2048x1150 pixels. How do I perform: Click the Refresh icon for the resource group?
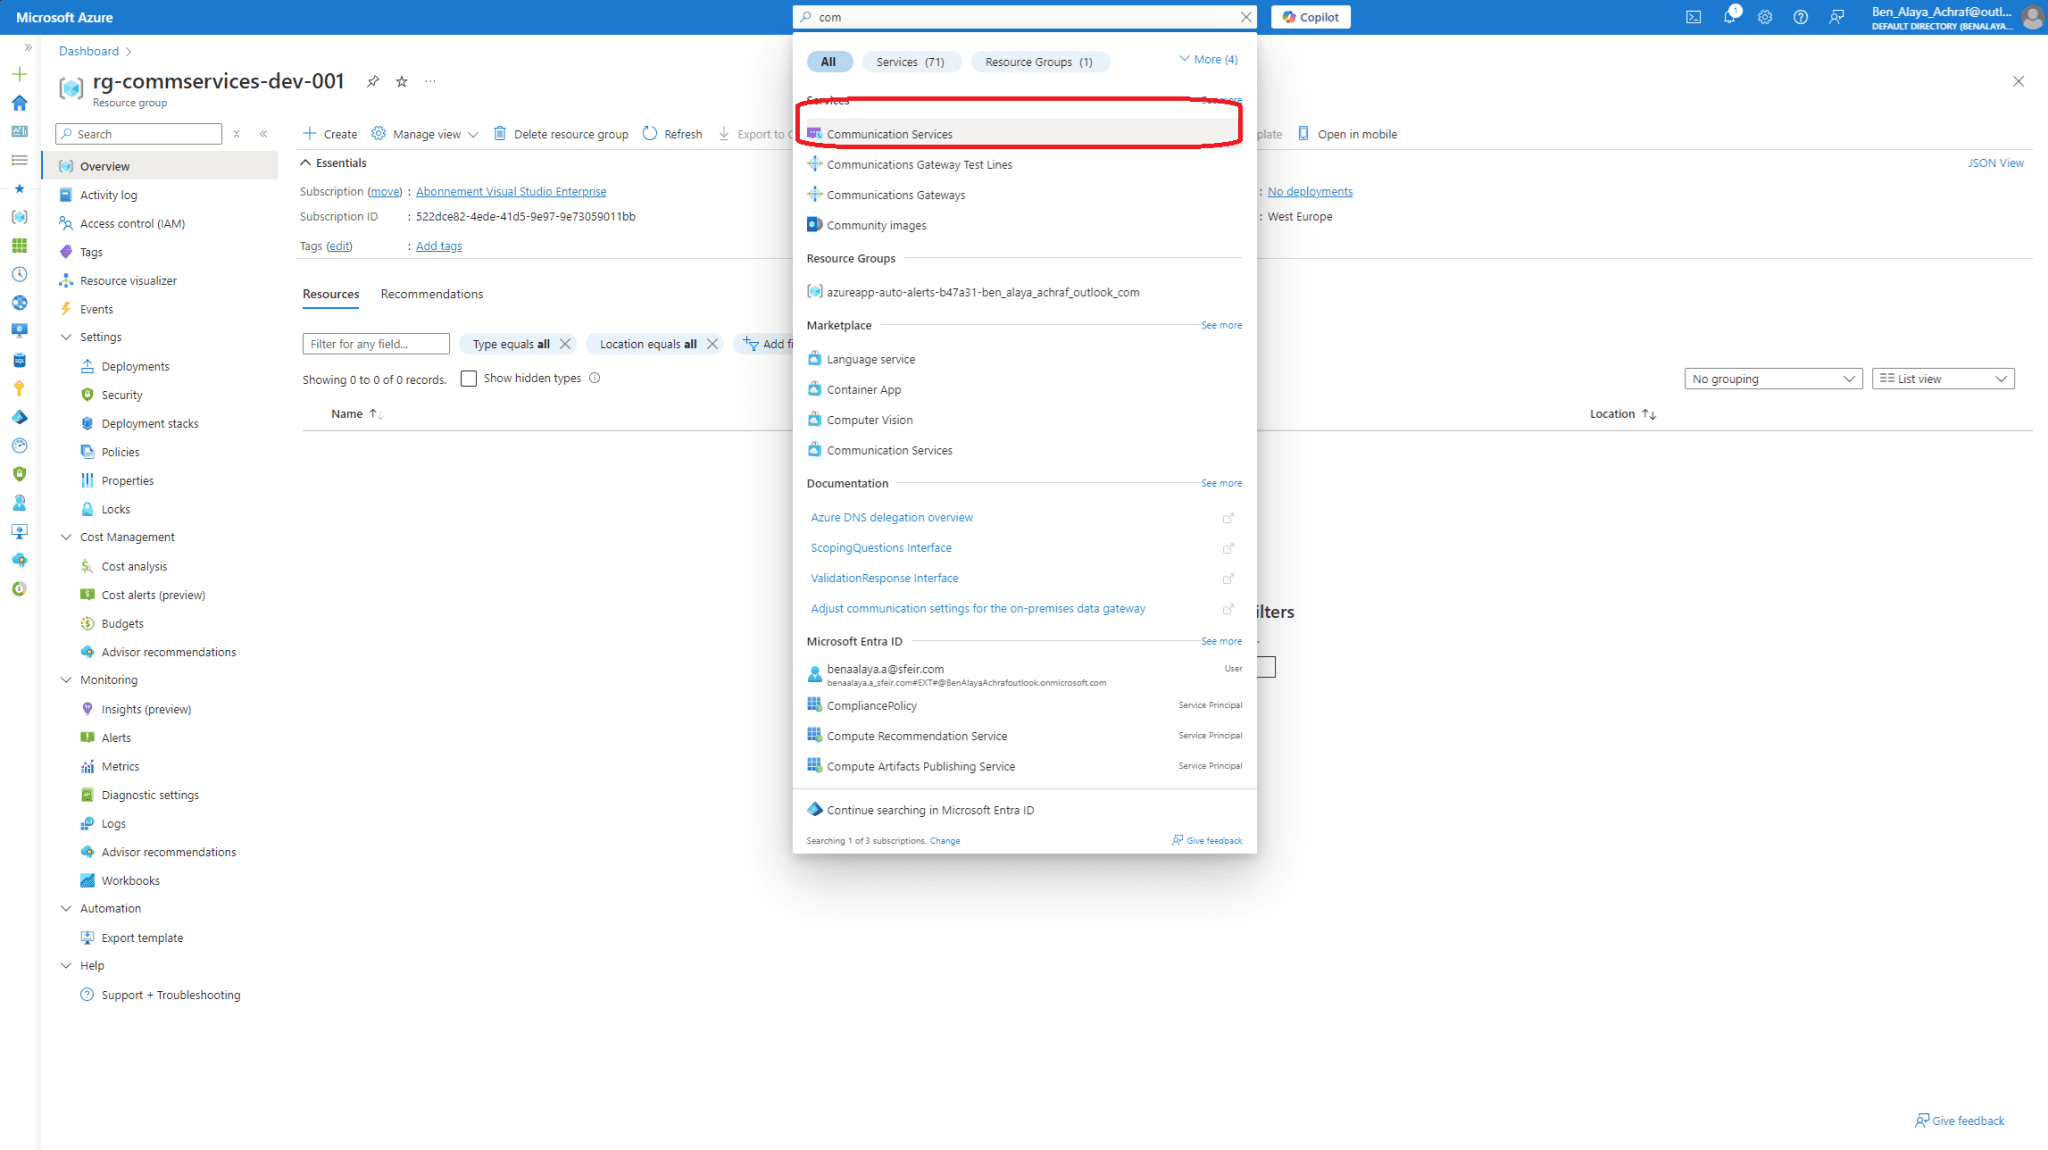coord(650,133)
